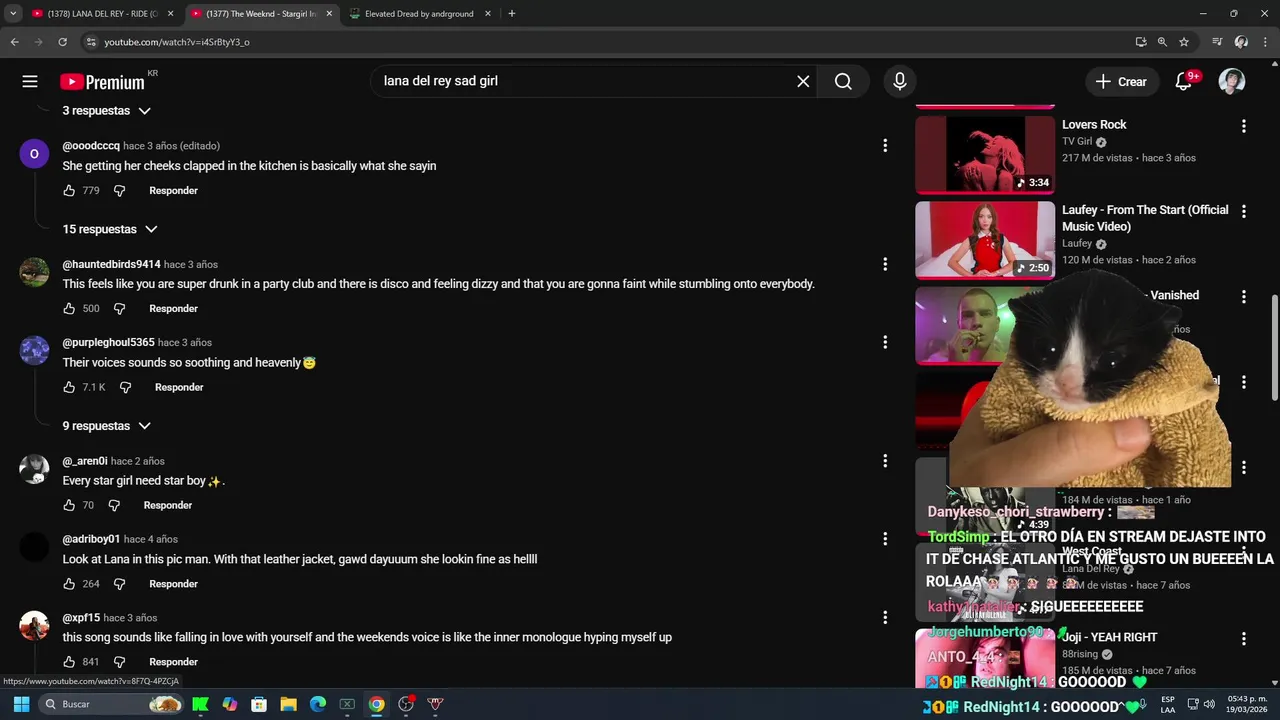Open Chrome three-dot menu
This screenshot has height=720, width=1280.
[x=1265, y=42]
